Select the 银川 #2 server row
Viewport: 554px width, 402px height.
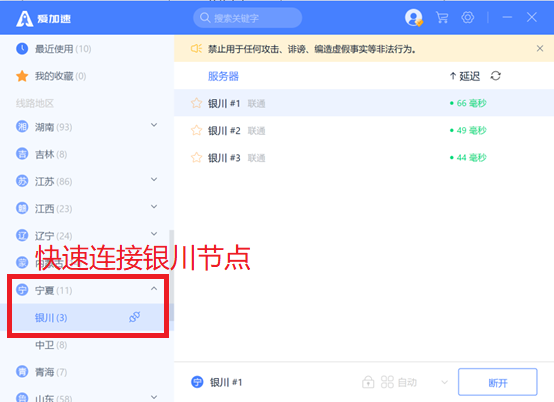pyautogui.click(x=364, y=130)
